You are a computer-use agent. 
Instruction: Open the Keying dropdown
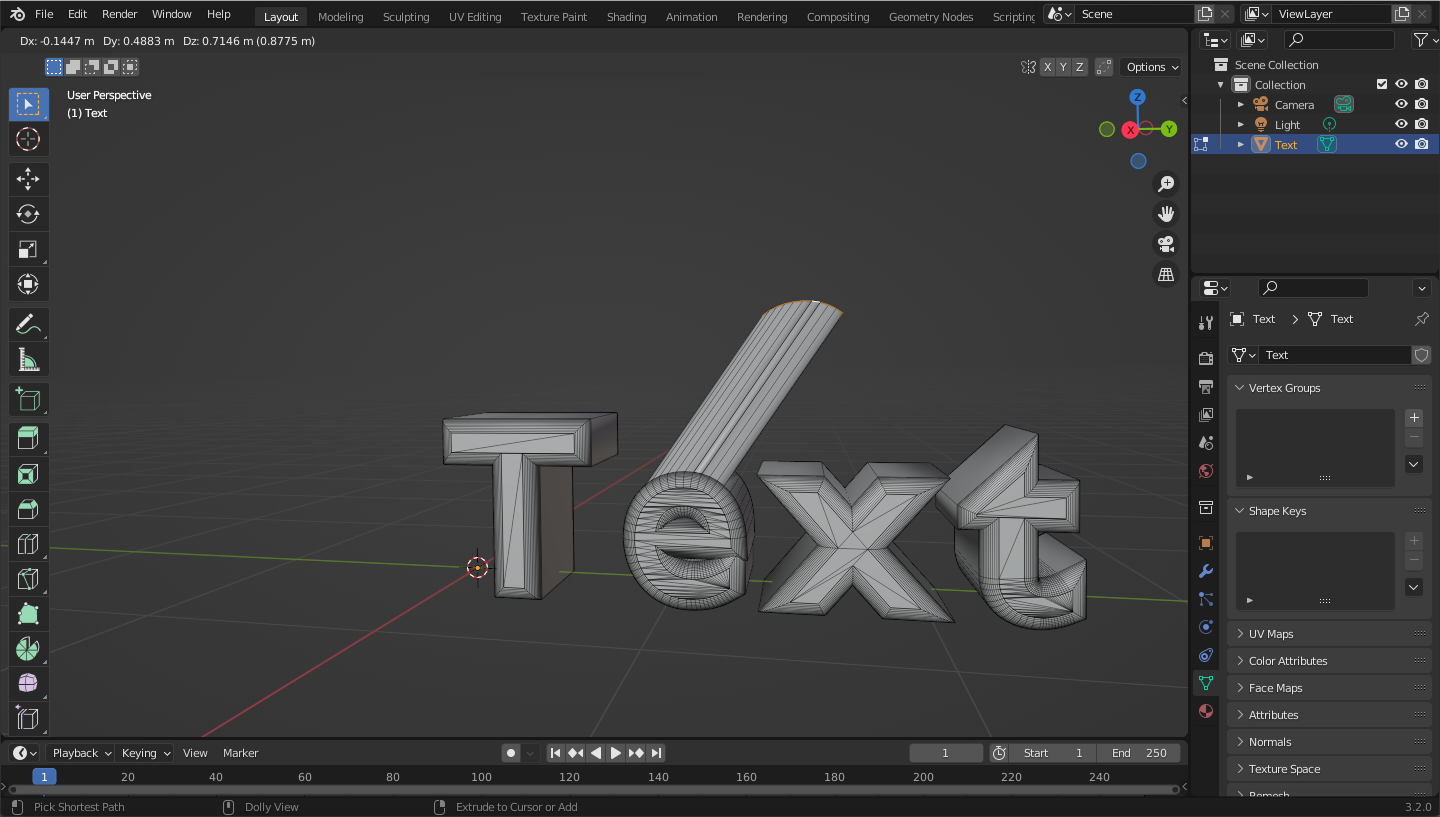(145, 753)
